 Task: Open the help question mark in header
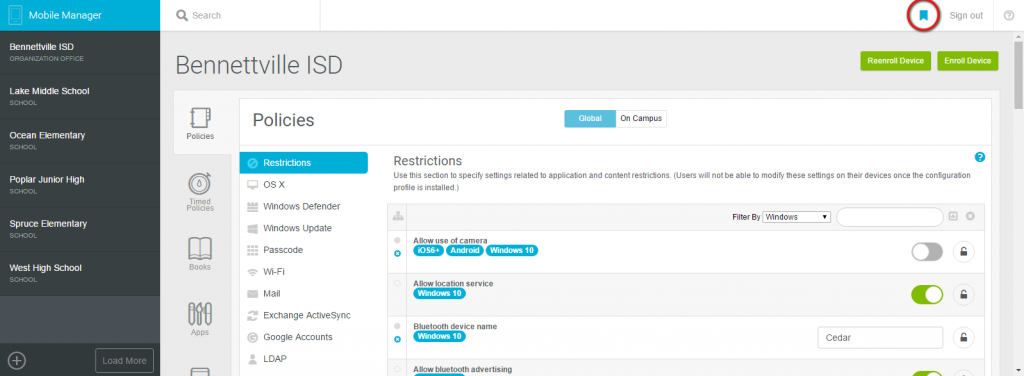[x=1008, y=16]
